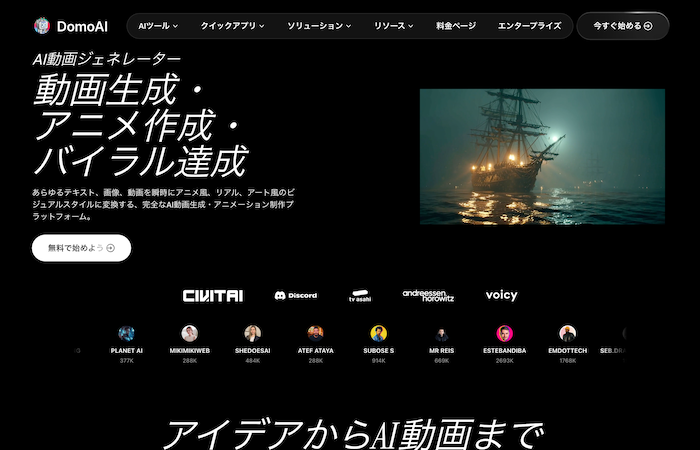Click the pirate ship video preview
The height and width of the screenshot is (450, 700).
(541, 156)
